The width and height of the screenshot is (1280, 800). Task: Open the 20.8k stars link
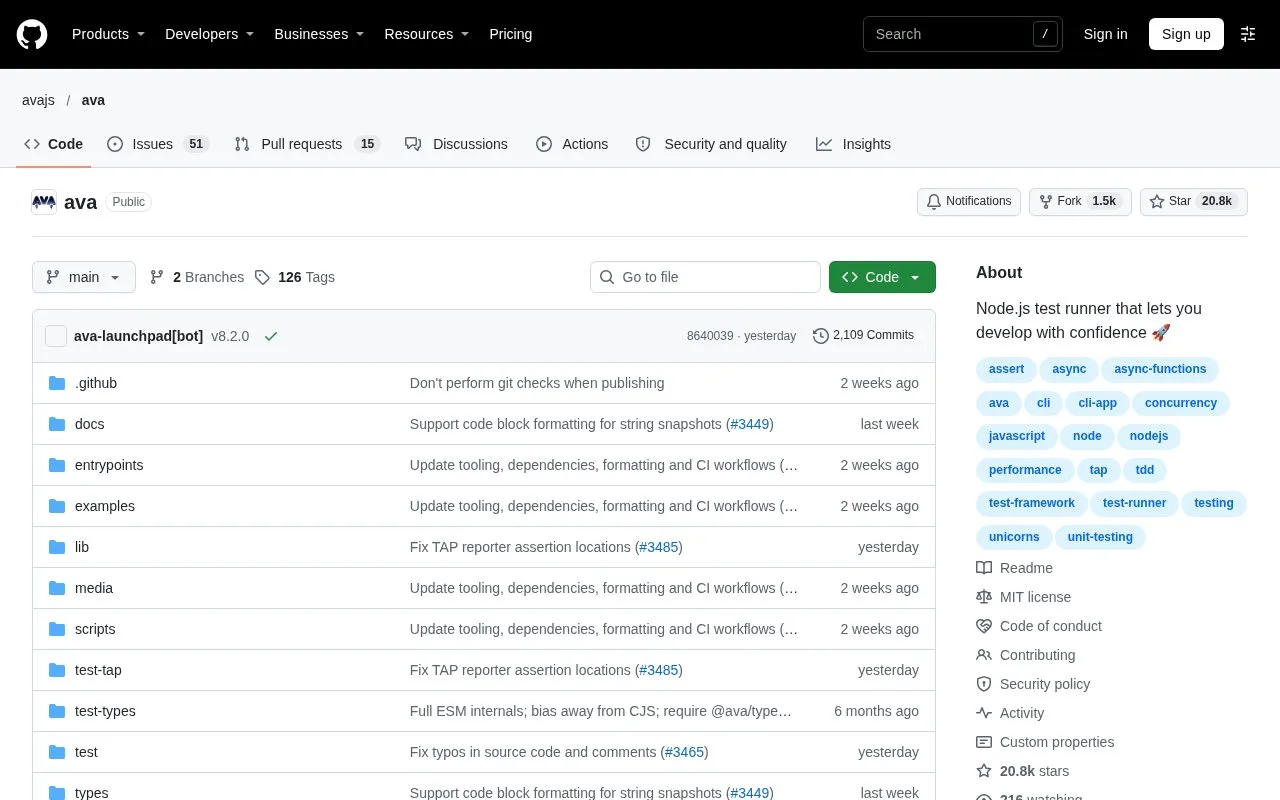point(1022,771)
